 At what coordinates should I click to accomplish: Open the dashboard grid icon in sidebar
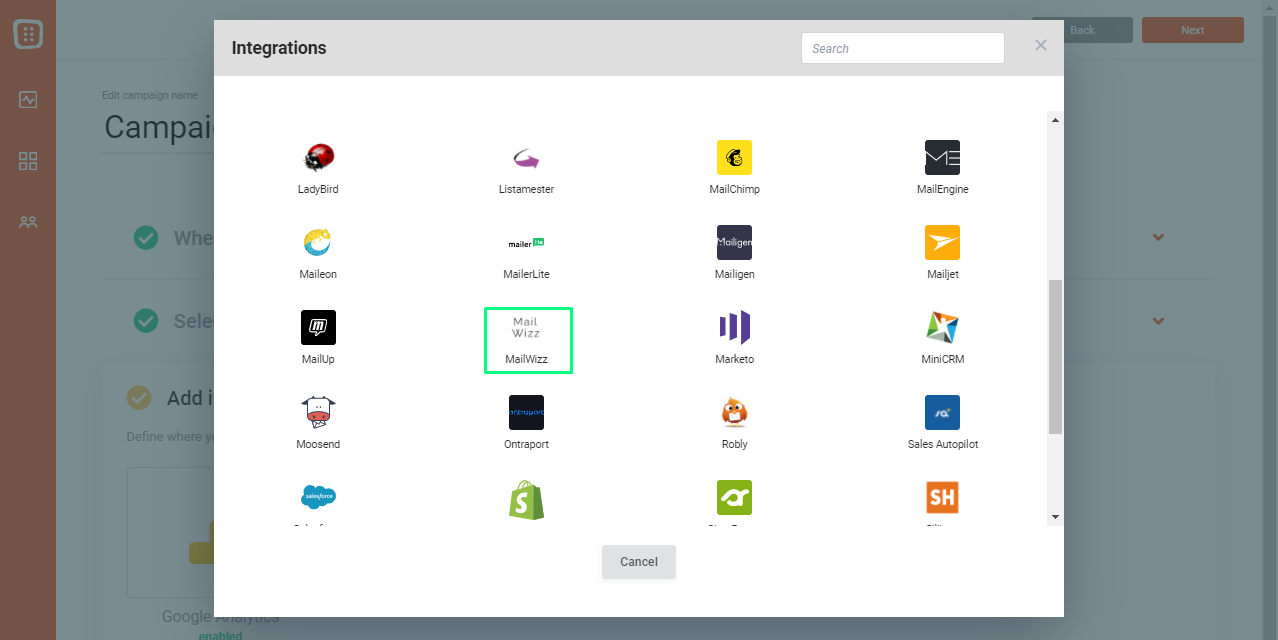tap(28, 161)
